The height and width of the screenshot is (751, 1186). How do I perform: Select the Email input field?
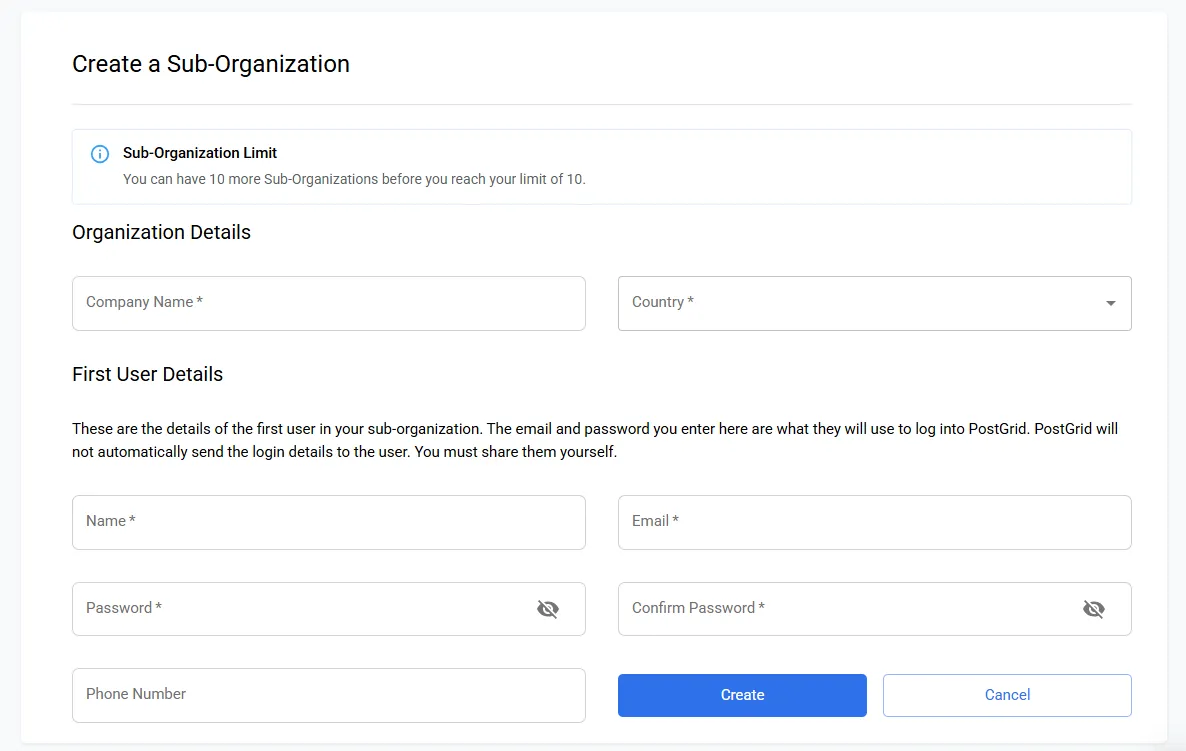pos(850,522)
